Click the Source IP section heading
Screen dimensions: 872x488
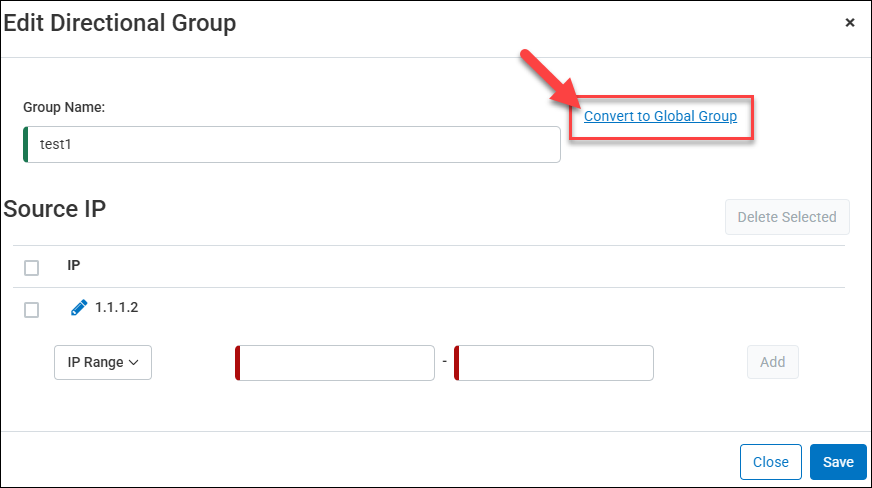[x=55, y=209]
